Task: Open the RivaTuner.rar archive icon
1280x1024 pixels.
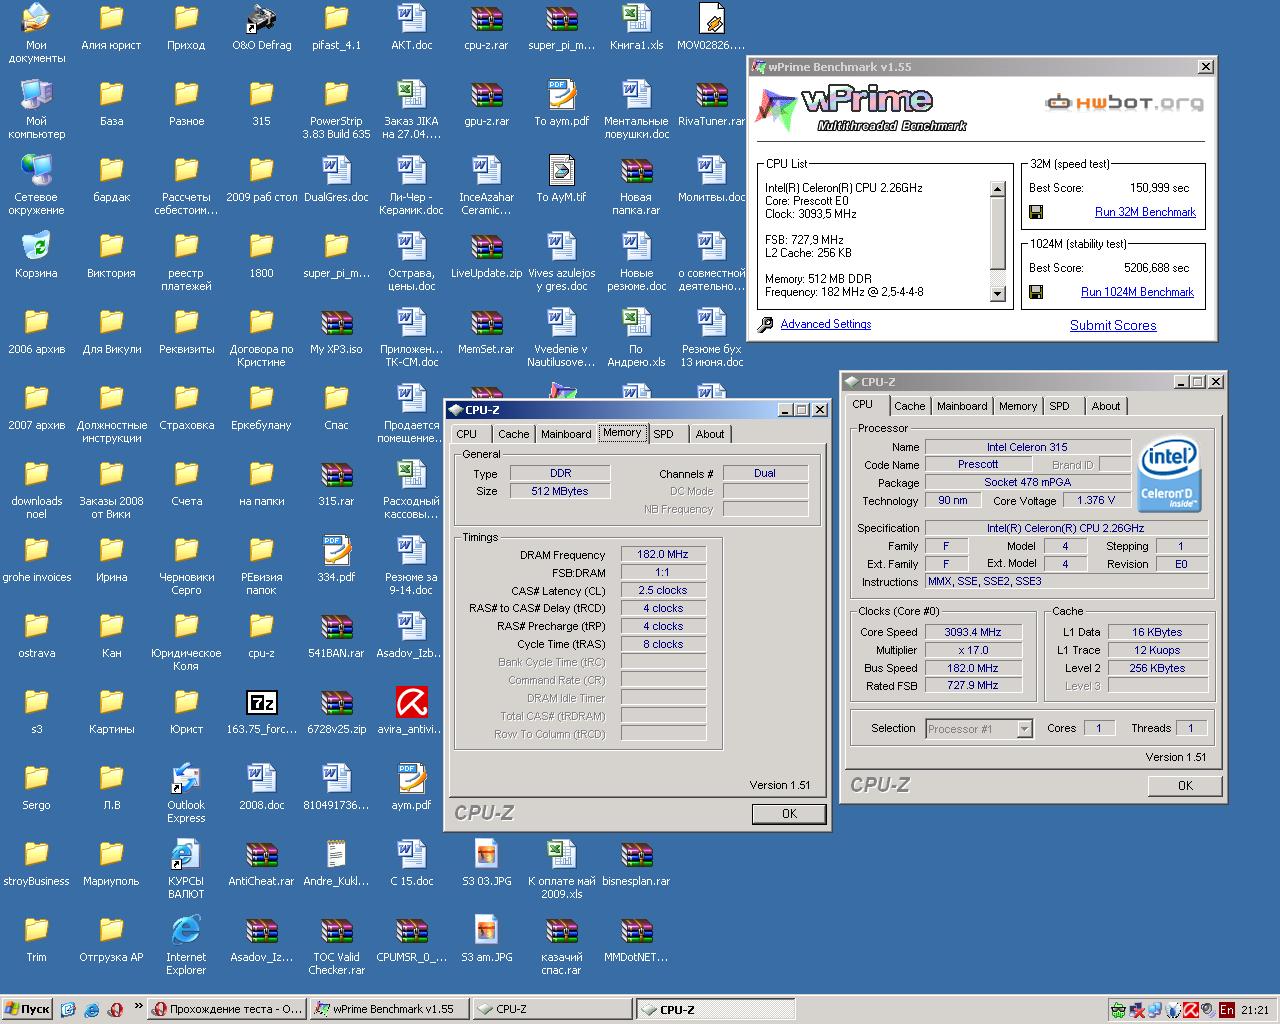Action: 711,95
